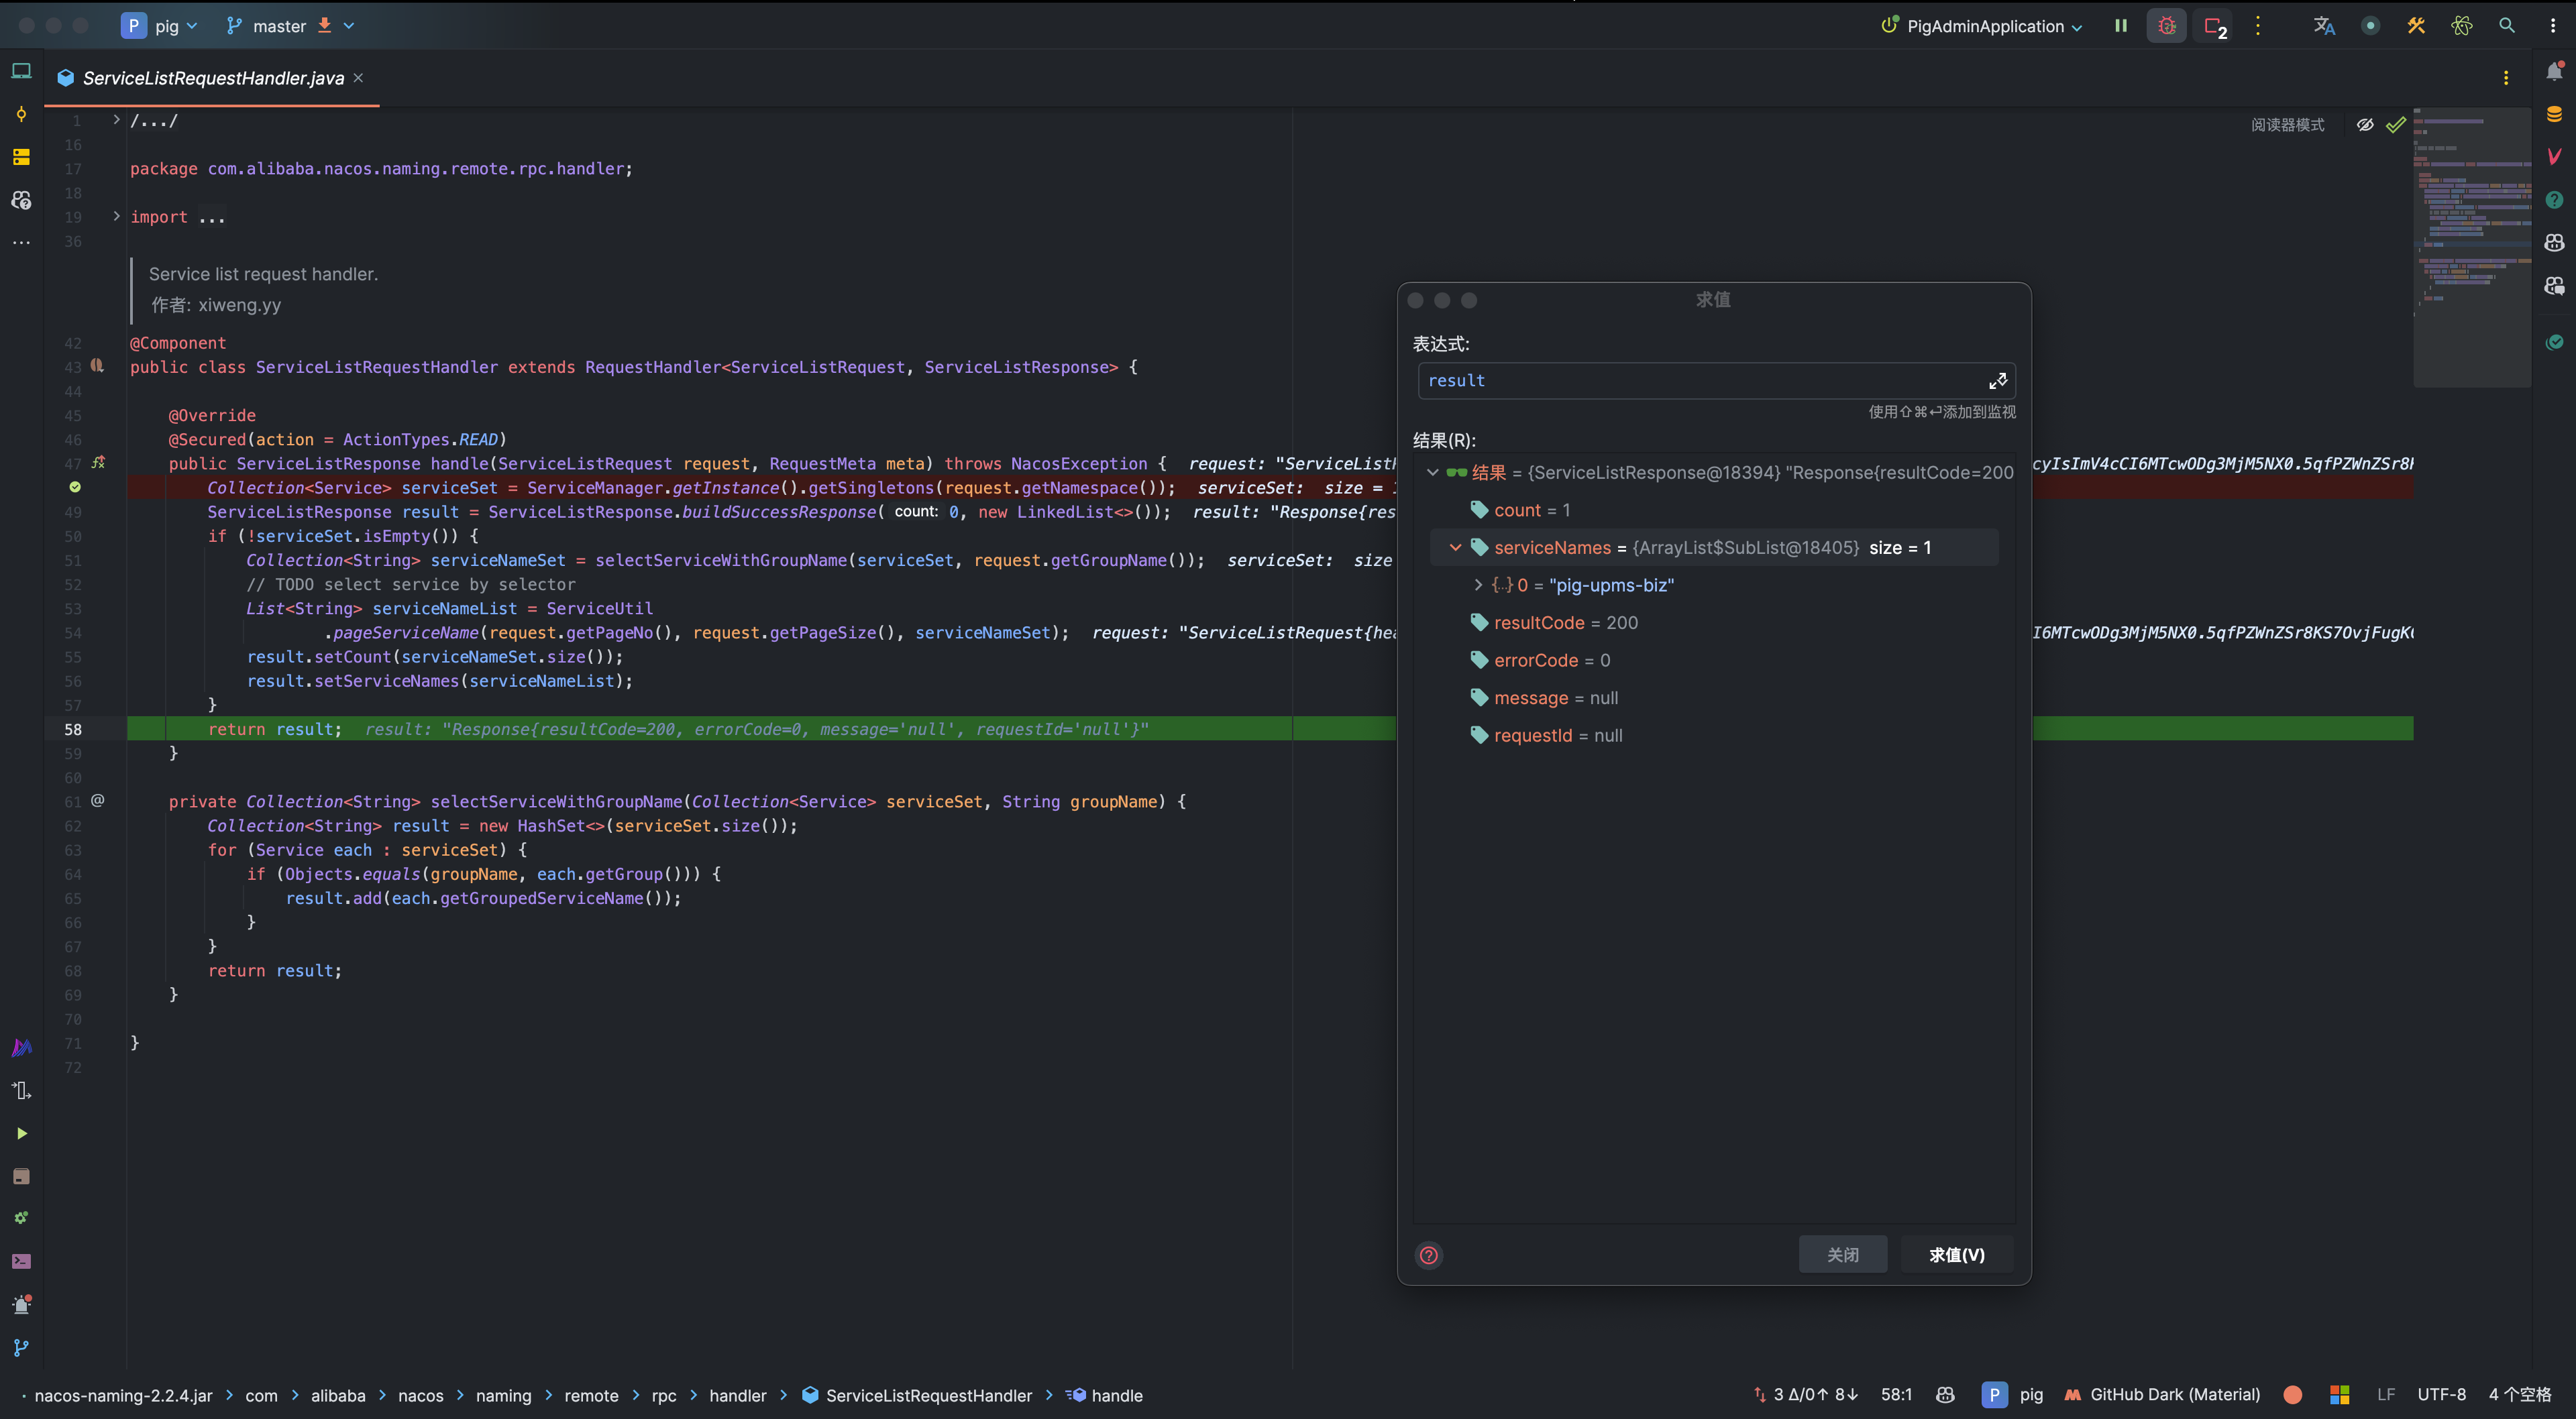Select the ServiceListRequestHandler.java tab
This screenshot has width=2576, height=1419.
[x=212, y=78]
